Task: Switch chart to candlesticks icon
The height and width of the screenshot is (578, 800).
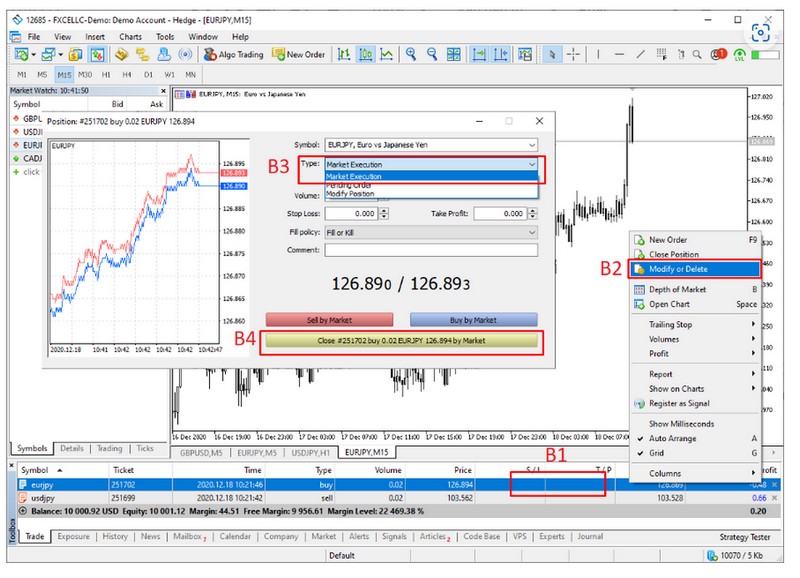Action: click(x=366, y=54)
